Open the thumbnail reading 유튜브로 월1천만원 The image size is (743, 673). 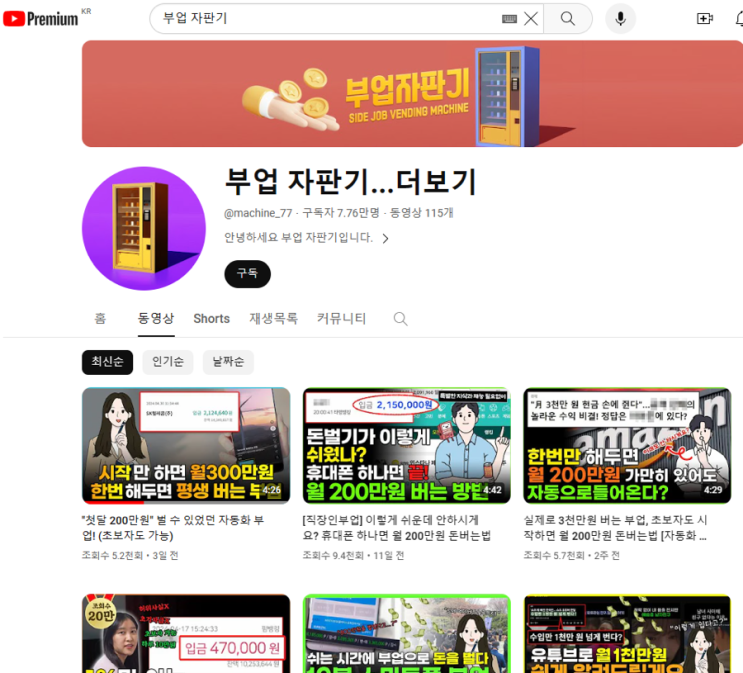tap(627, 634)
